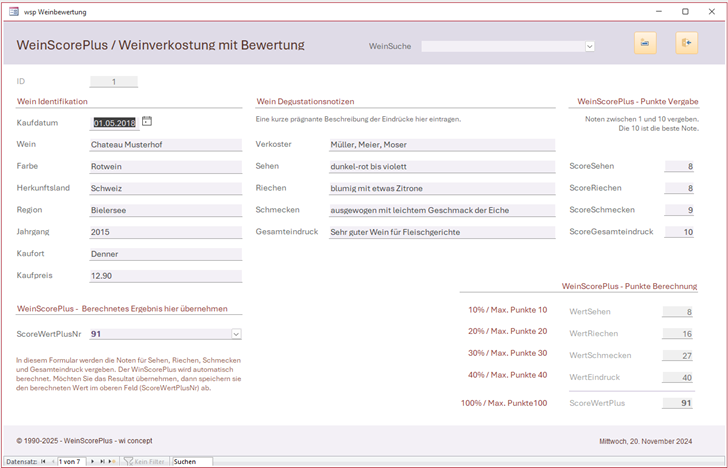Open the WeinSuche dropdown arrow
The height and width of the screenshot is (468, 728).
pos(590,46)
